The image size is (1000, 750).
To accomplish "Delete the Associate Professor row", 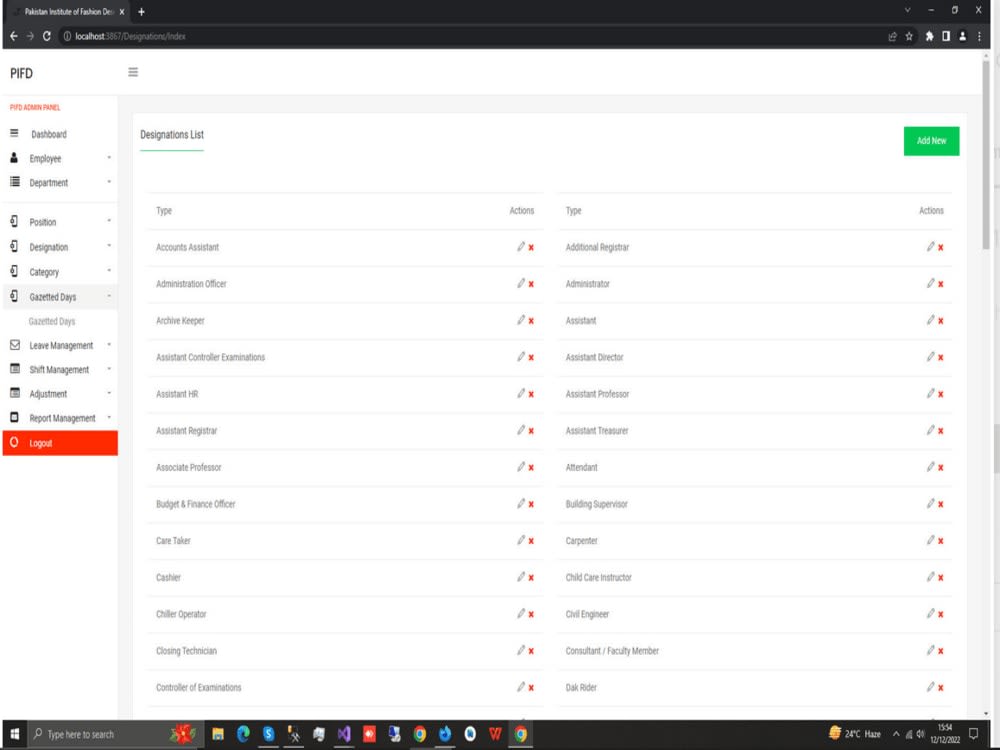I will (531, 467).
